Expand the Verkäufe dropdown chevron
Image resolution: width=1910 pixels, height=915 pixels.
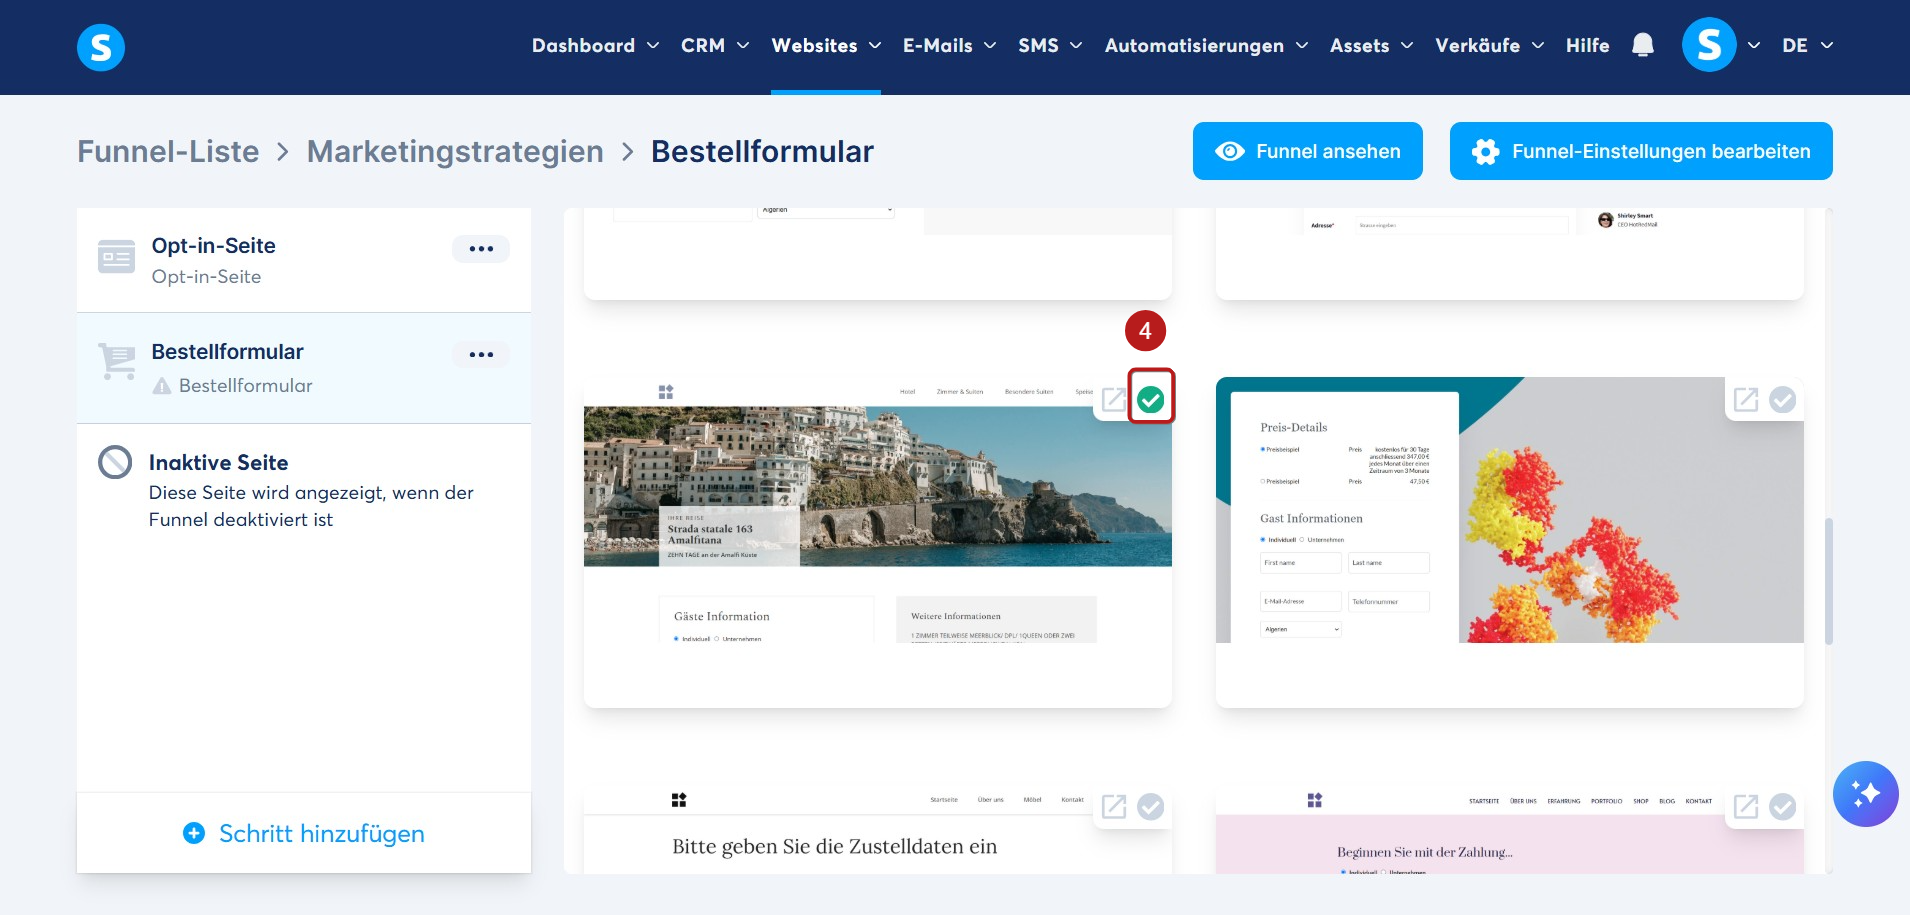click(x=1538, y=46)
